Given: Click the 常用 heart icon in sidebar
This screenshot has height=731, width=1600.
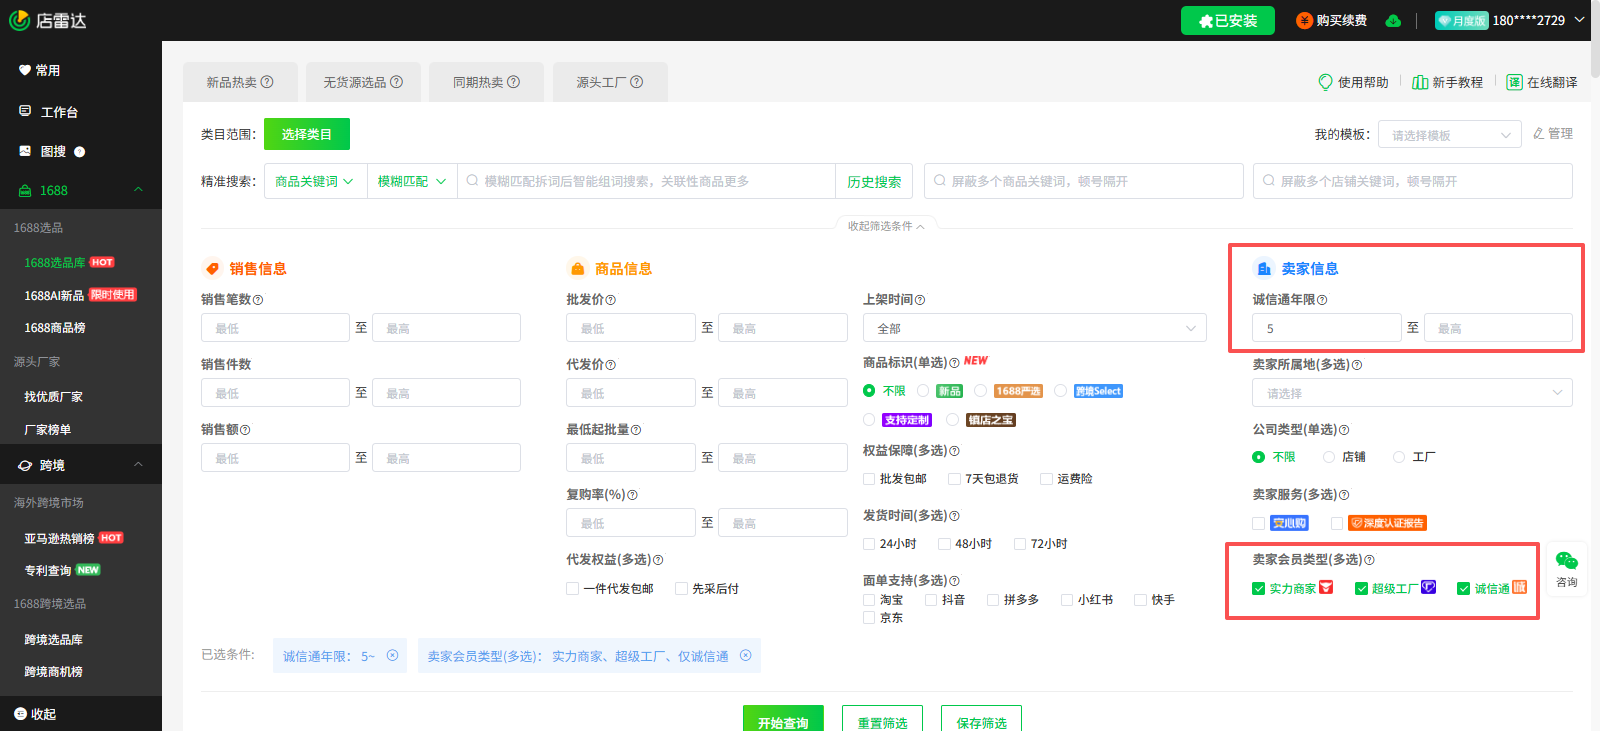Looking at the screenshot, I should pos(25,70).
